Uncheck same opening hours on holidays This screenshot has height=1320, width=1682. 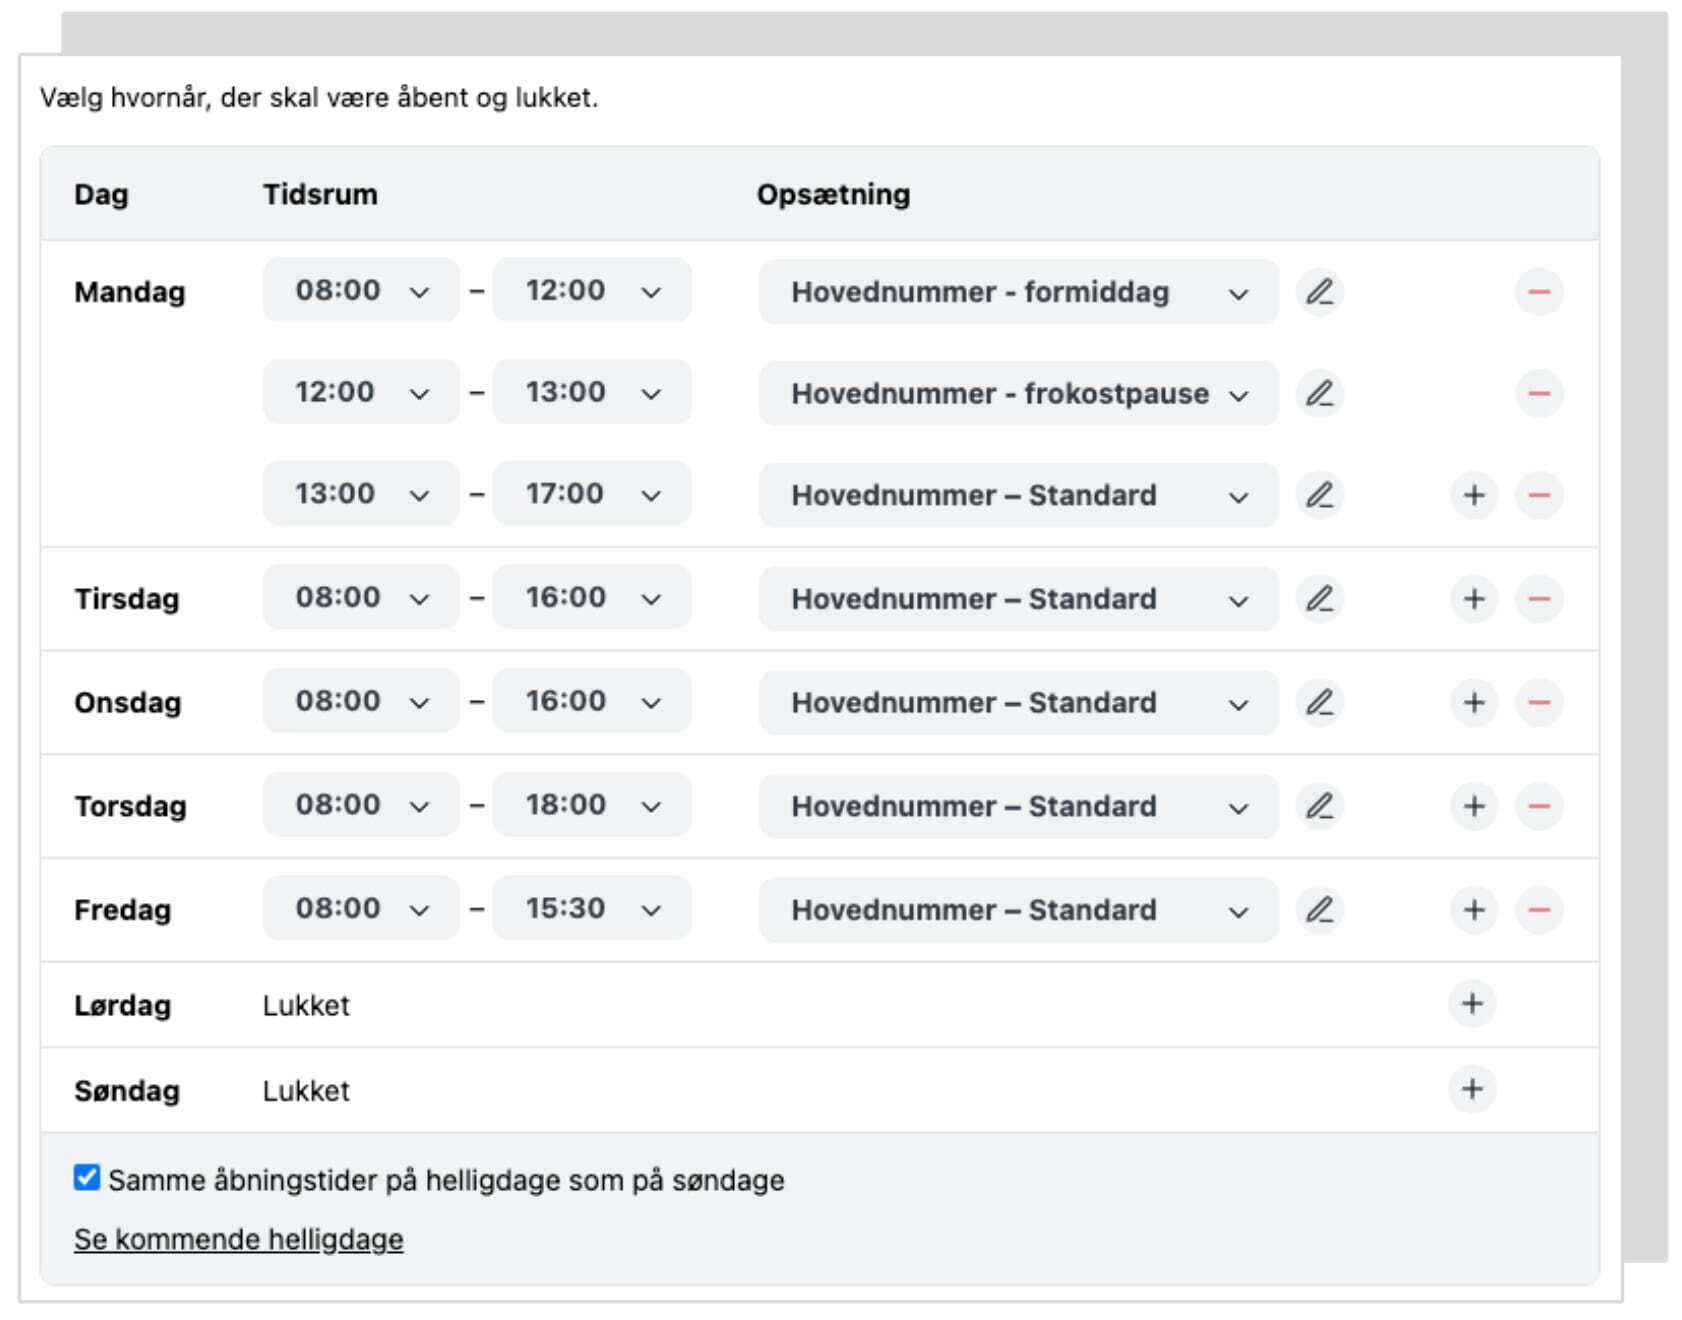coord(87,1178)
